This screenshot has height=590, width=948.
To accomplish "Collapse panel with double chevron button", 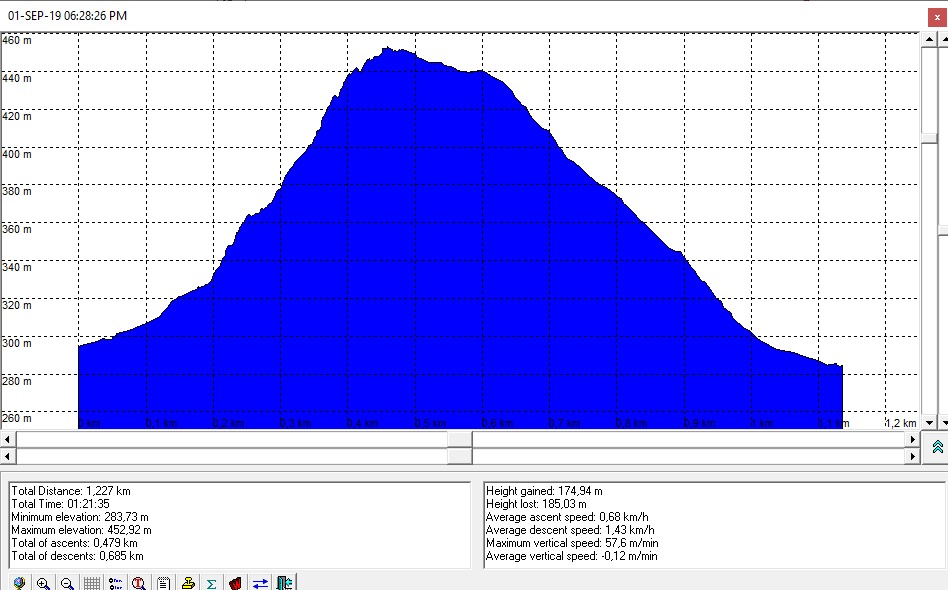I will coord(937,447).
